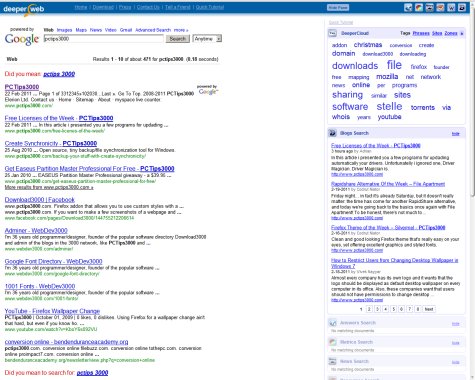The width and height of the screenshot is (475, 380).
Task: Click the Metrics Search panel icon
Action: tap(332, 342)
